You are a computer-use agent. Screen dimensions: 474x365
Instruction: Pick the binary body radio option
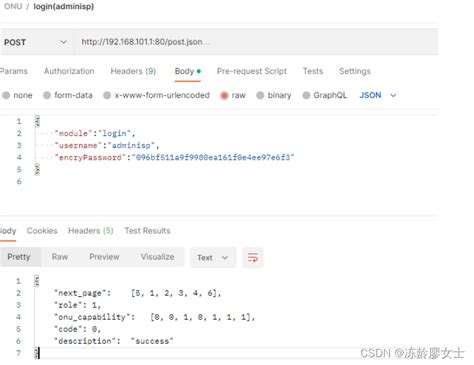260,95
